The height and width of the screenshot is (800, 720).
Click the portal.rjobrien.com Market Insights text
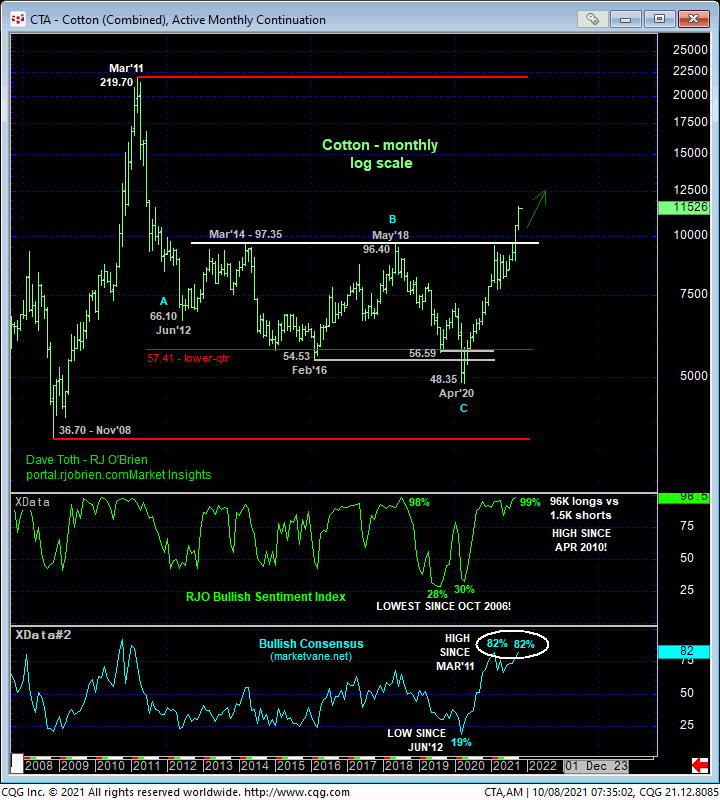coord(119,475)
